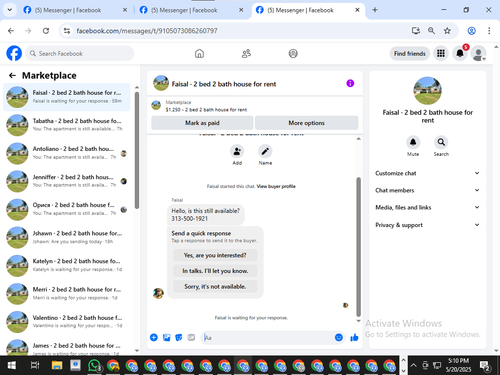Send 'Sorry, it's not available.' response
Image resolution: width=500 pixels, height=375 pixels.
click(x=215, y=286)
